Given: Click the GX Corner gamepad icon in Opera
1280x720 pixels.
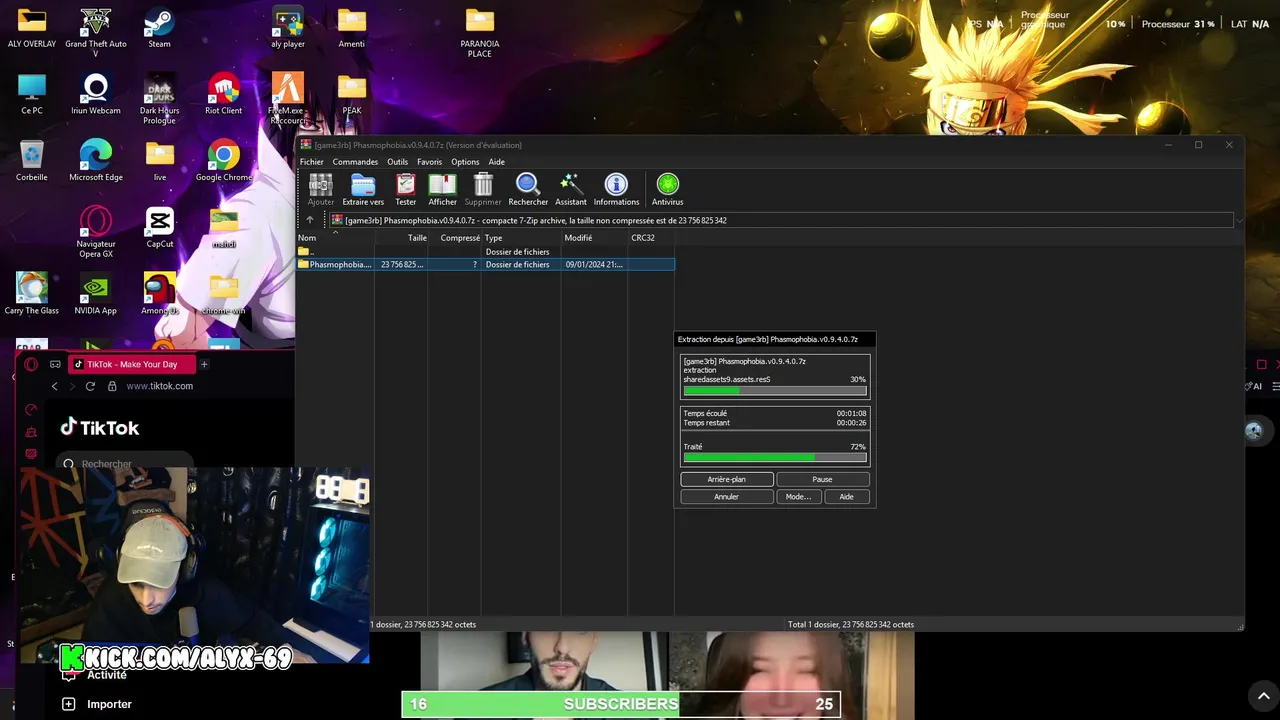Looking at the screenshot, I should [55, 364].
